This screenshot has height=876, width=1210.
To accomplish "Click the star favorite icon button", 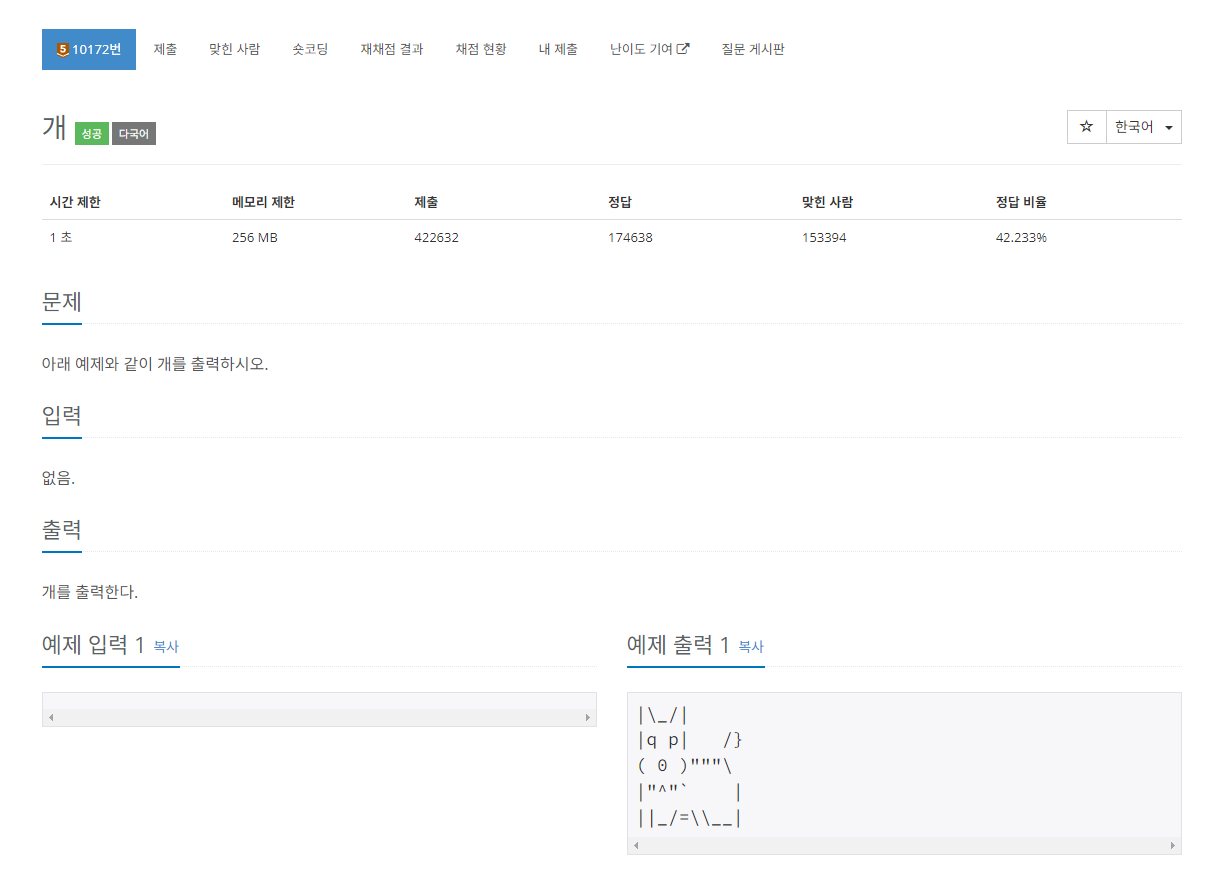I will tap(1087, 127).
